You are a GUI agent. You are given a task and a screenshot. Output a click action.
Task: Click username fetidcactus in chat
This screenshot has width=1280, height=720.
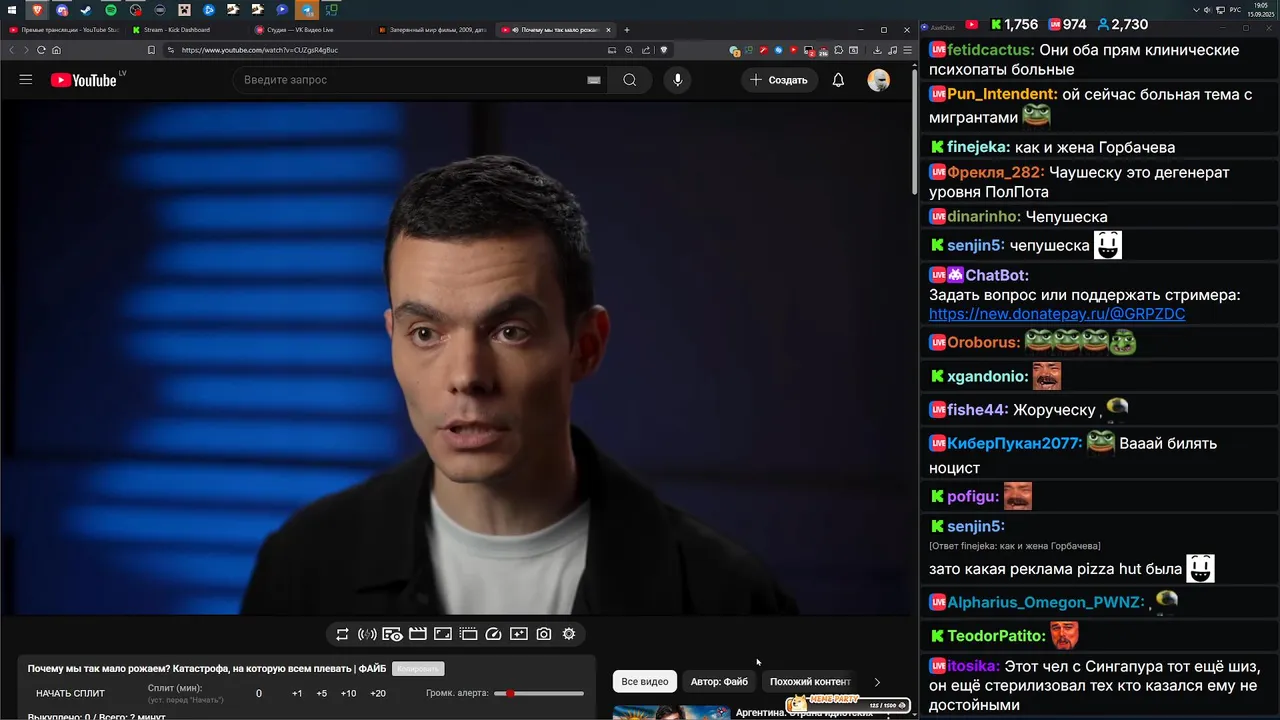coord(990,50)
